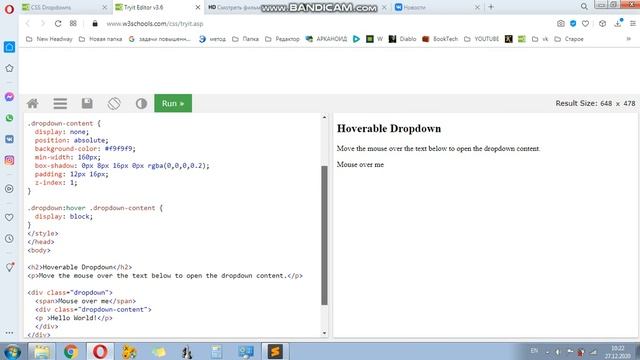Open the easy setup menu icon

pyautogui.click(x=633, y=24)
